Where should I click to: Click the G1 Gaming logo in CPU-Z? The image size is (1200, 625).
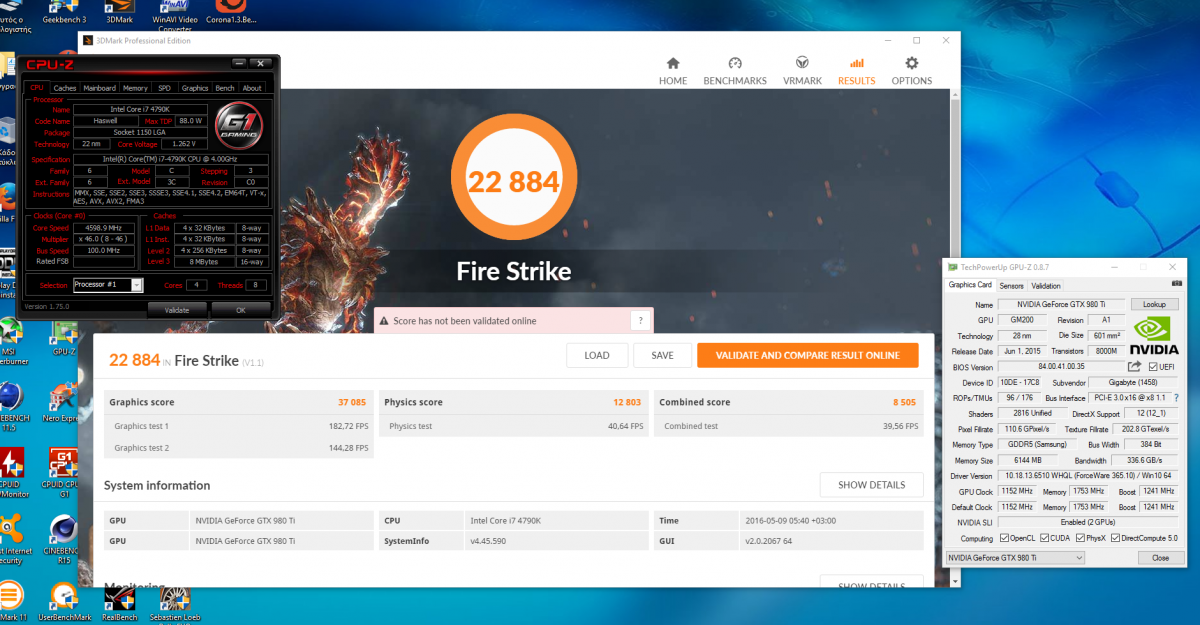click(240, 126)
